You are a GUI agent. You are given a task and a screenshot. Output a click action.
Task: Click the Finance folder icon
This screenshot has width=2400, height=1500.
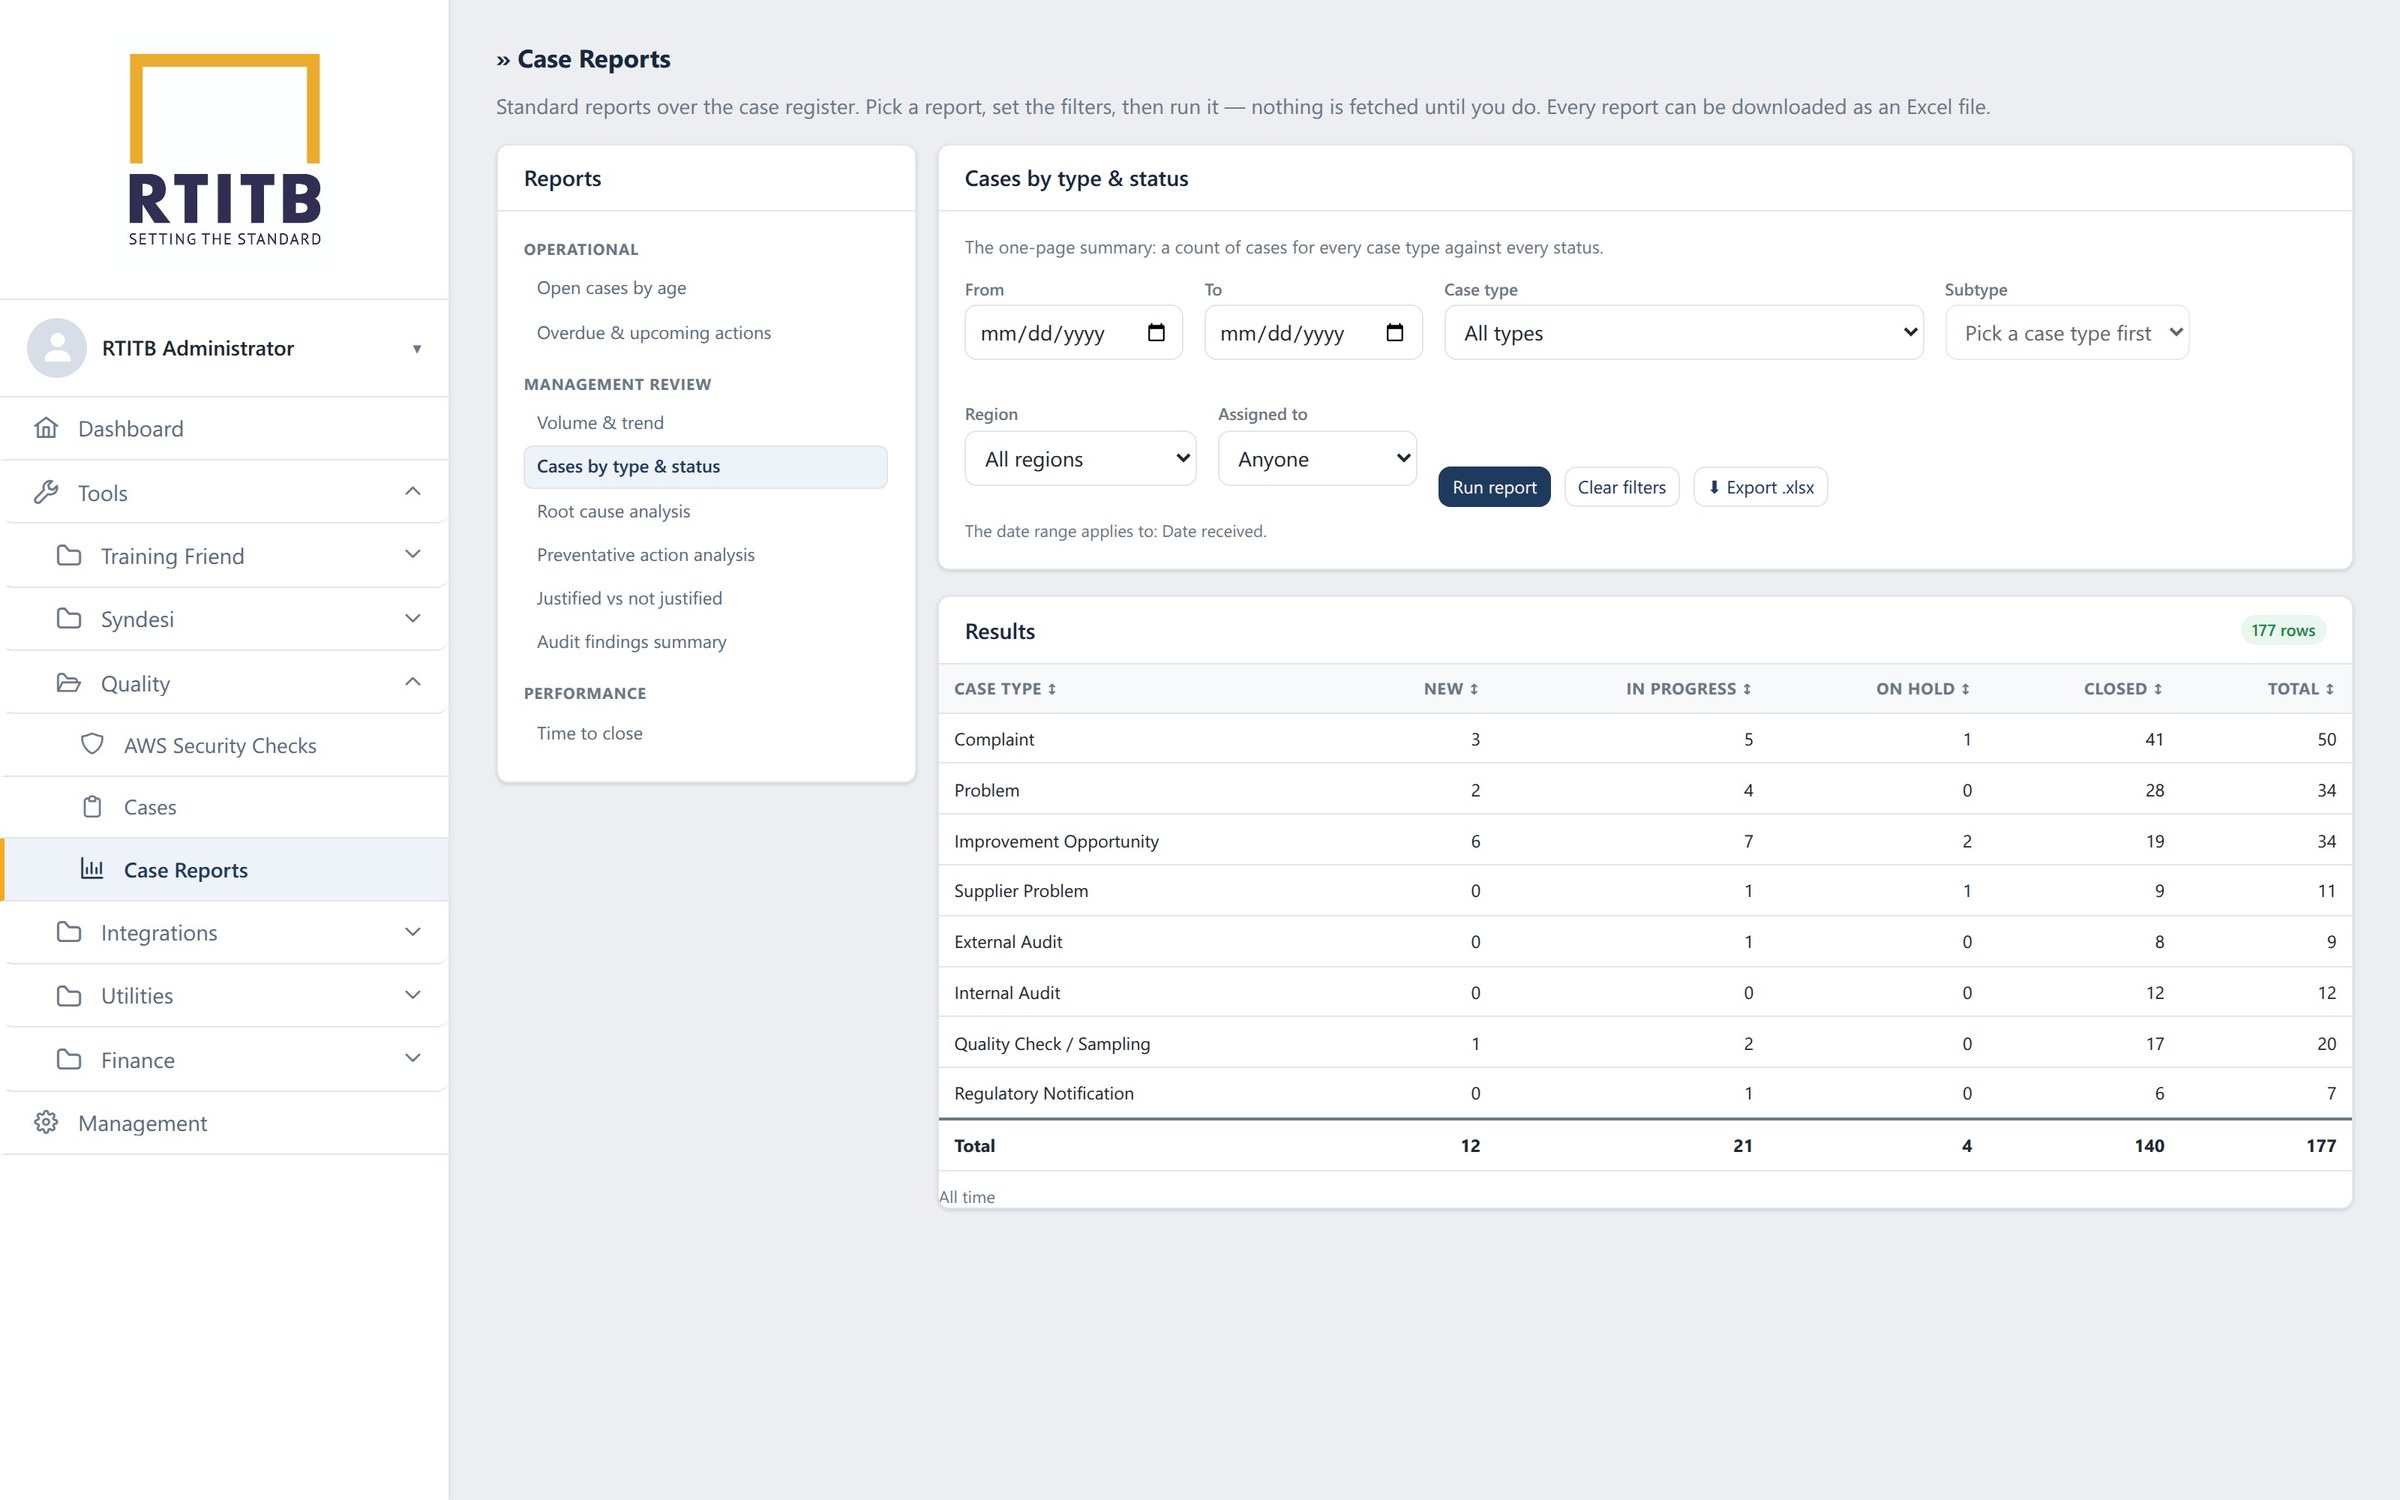pyautogui.click(x=69, y=1059)
